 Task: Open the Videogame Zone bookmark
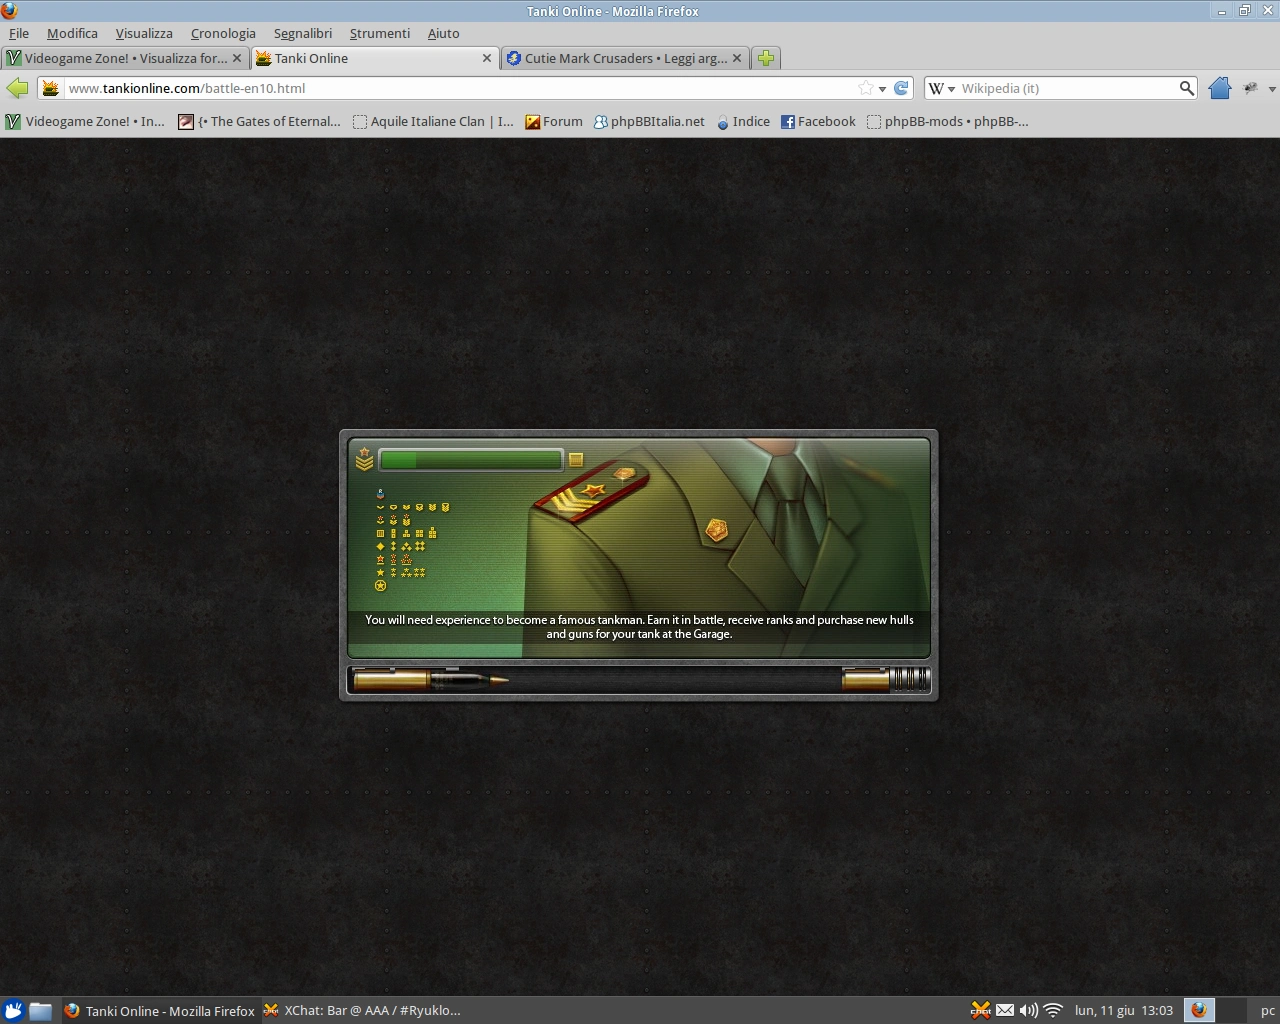point(85,121)
